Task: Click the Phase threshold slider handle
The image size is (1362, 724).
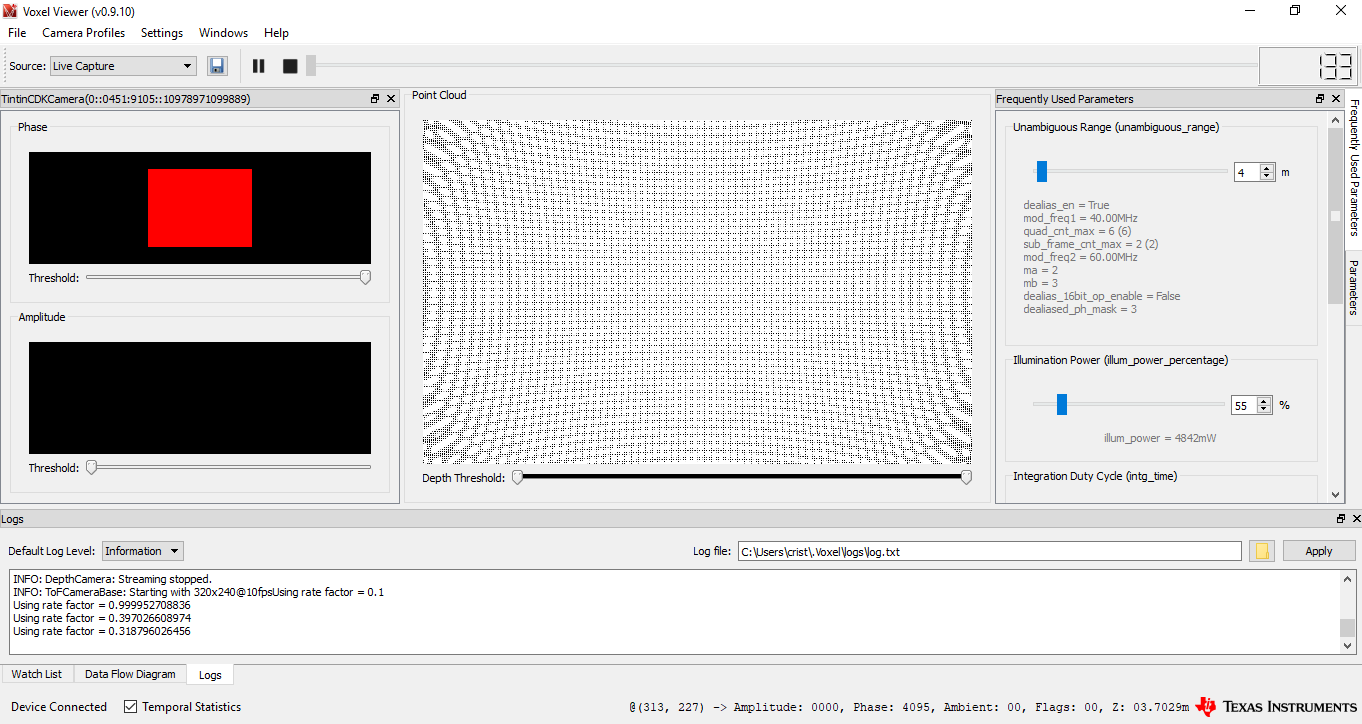Action: (365, 277)
